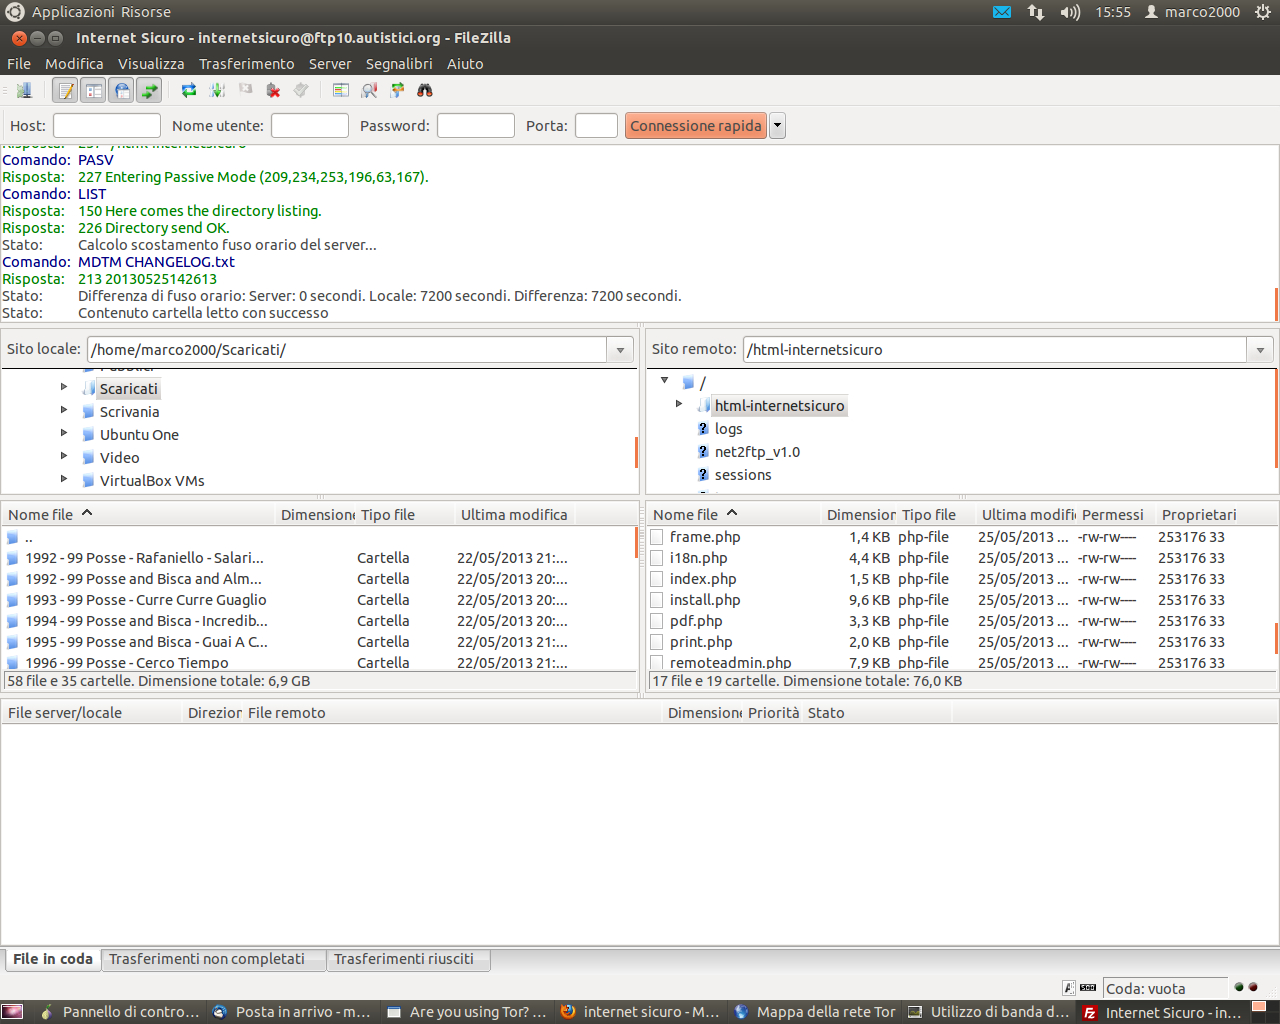Click the file icon of index.php
Image resolution: width=1280 pixels, height=1024 pixels.
[657, 579]
